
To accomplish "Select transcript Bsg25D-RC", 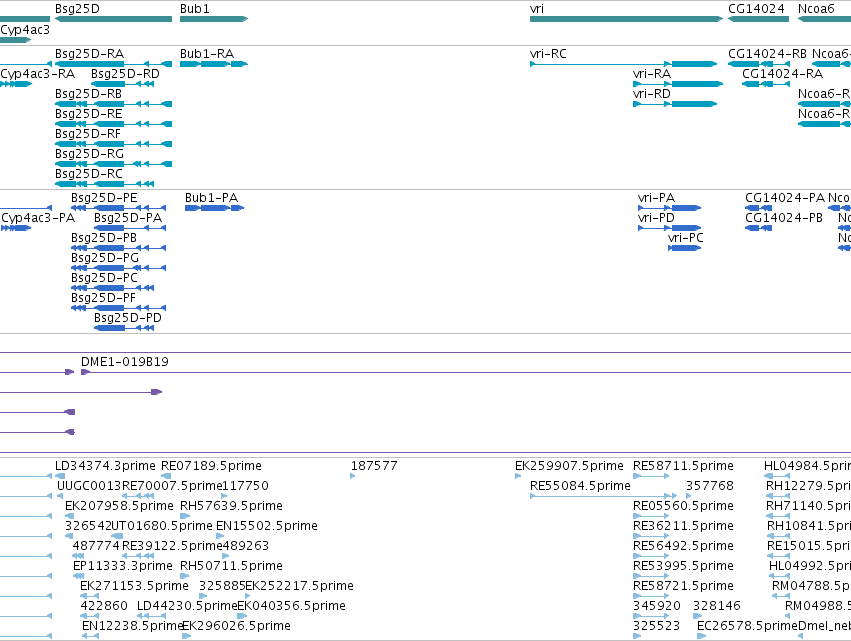I will pos(104,184).
